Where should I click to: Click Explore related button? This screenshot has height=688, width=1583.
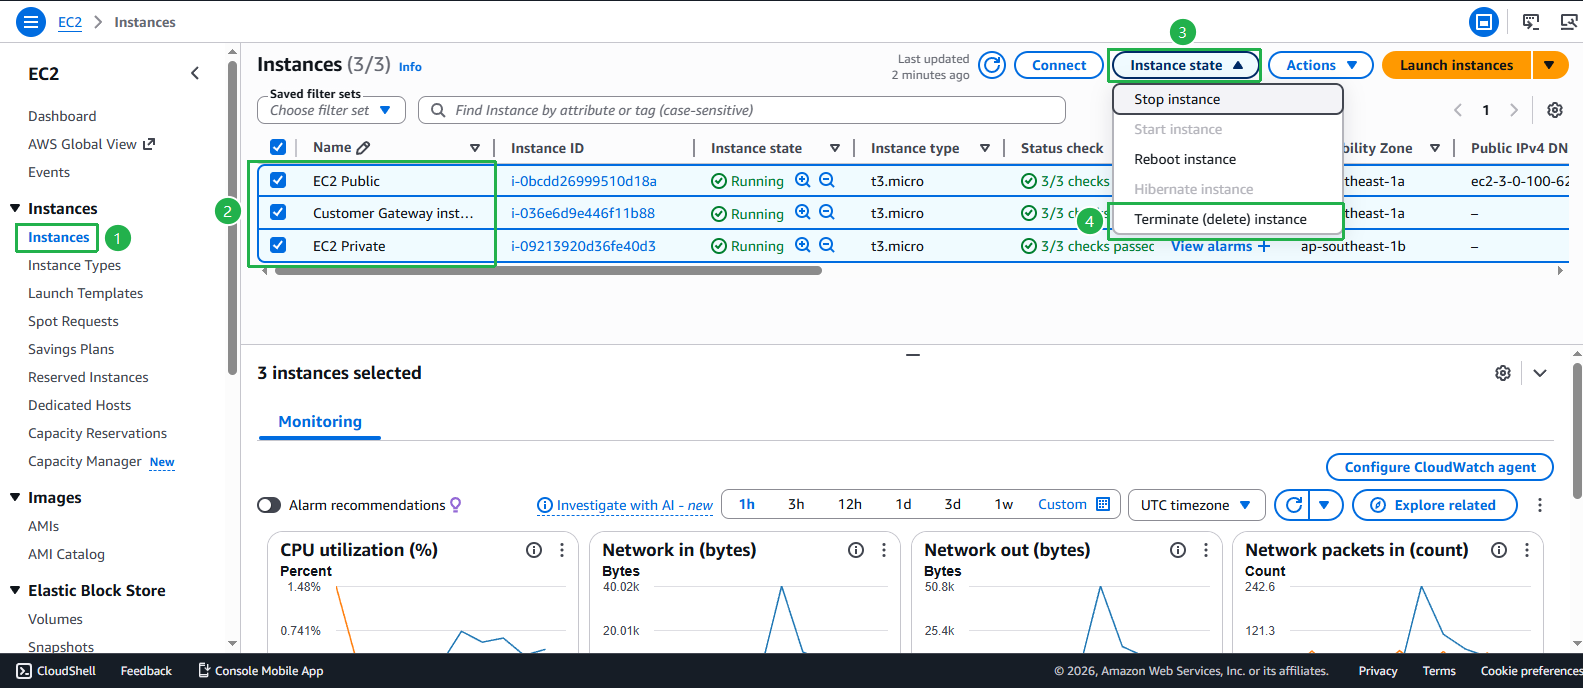pyautogui.click(x=1434, y=505)
